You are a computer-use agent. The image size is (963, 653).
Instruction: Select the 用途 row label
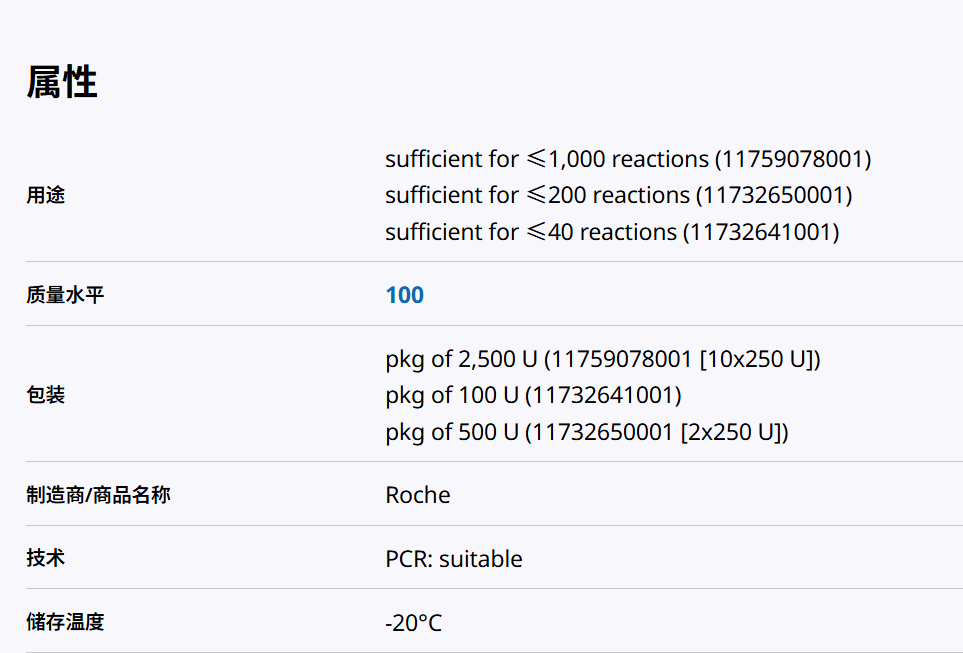pyautogui.click(x=46, y=195)
